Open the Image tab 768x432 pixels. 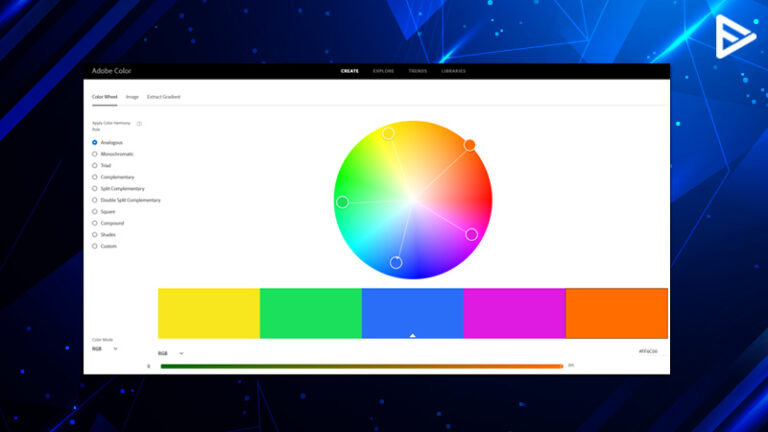coord(132,97)
